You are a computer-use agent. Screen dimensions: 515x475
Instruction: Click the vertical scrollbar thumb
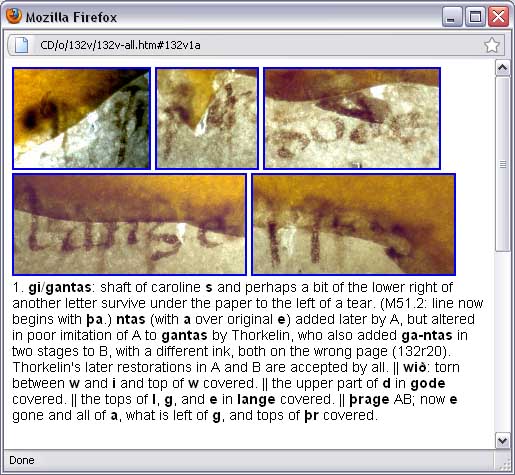tap(502, 164)
